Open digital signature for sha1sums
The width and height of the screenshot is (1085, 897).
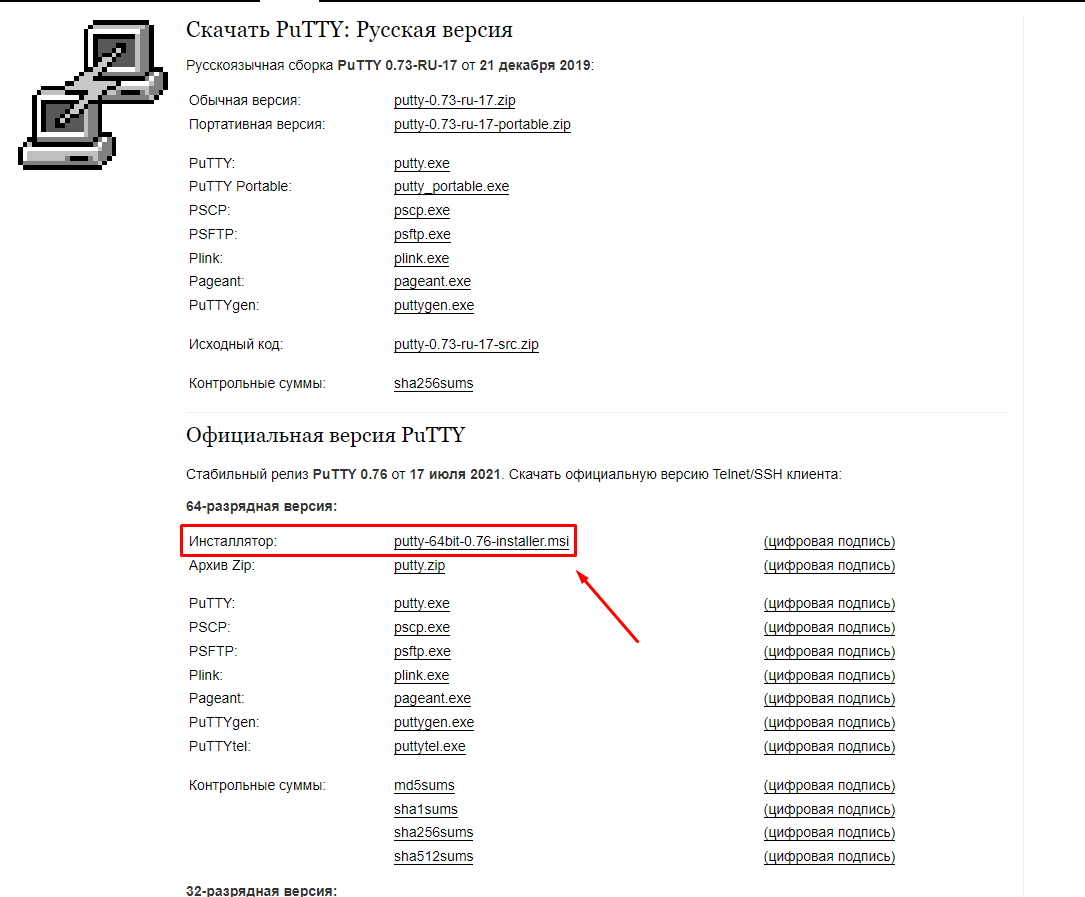click(x=829, y=810)
